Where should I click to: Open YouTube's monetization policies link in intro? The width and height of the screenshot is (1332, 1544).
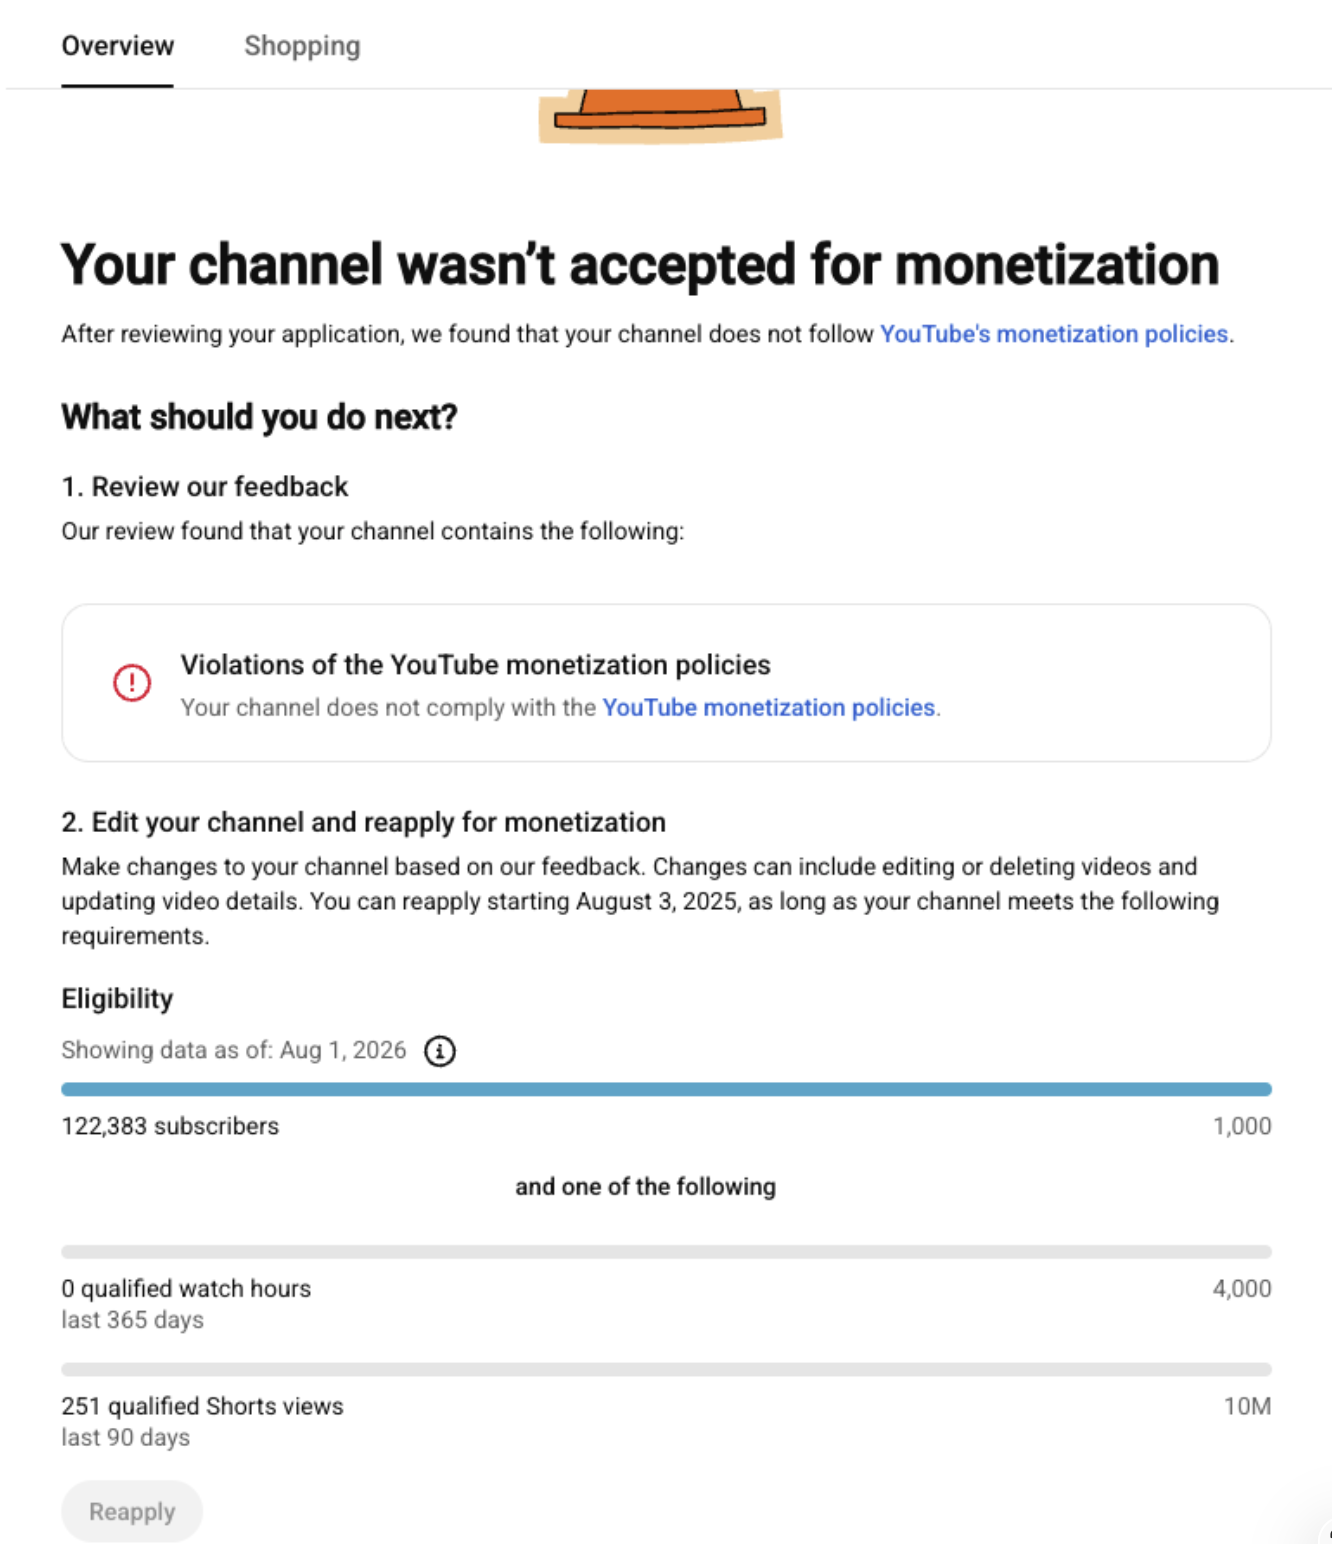[1054, 334]
